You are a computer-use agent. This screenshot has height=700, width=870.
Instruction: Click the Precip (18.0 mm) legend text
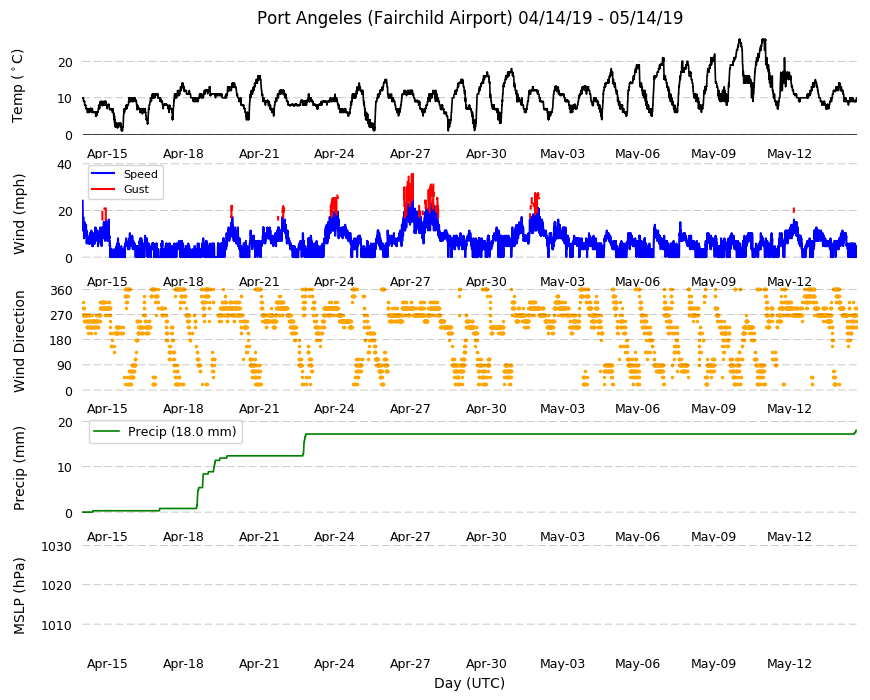pyautogui.click(x=182, y=432)
